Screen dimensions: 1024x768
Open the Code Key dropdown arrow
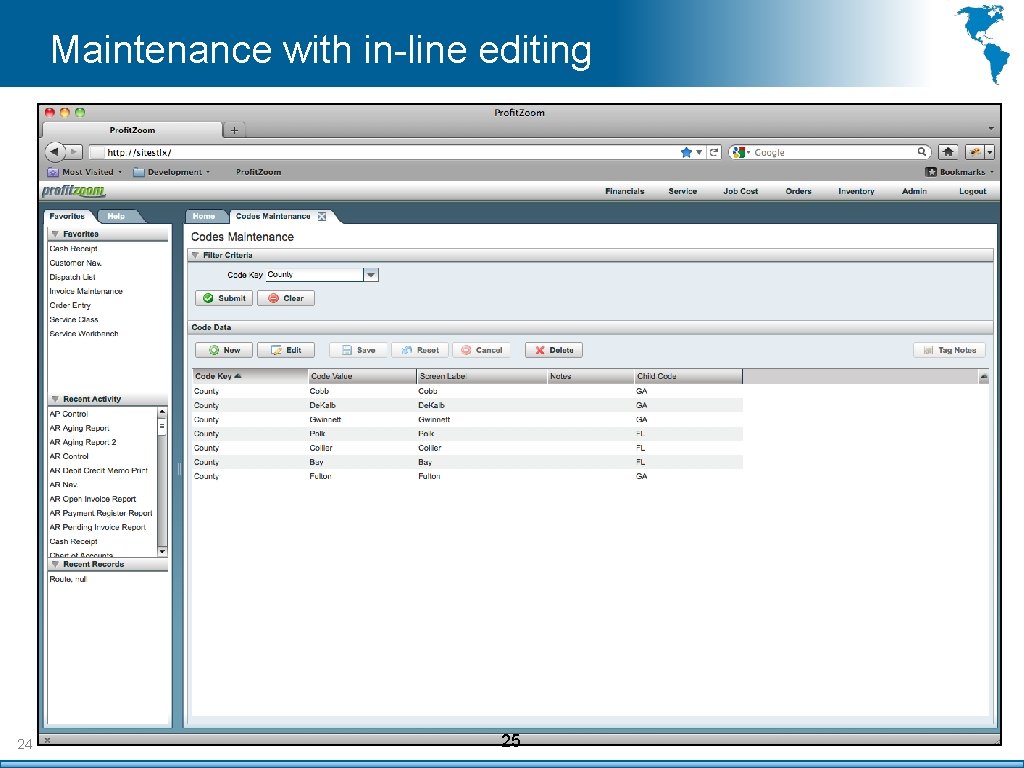click(371, 275)
